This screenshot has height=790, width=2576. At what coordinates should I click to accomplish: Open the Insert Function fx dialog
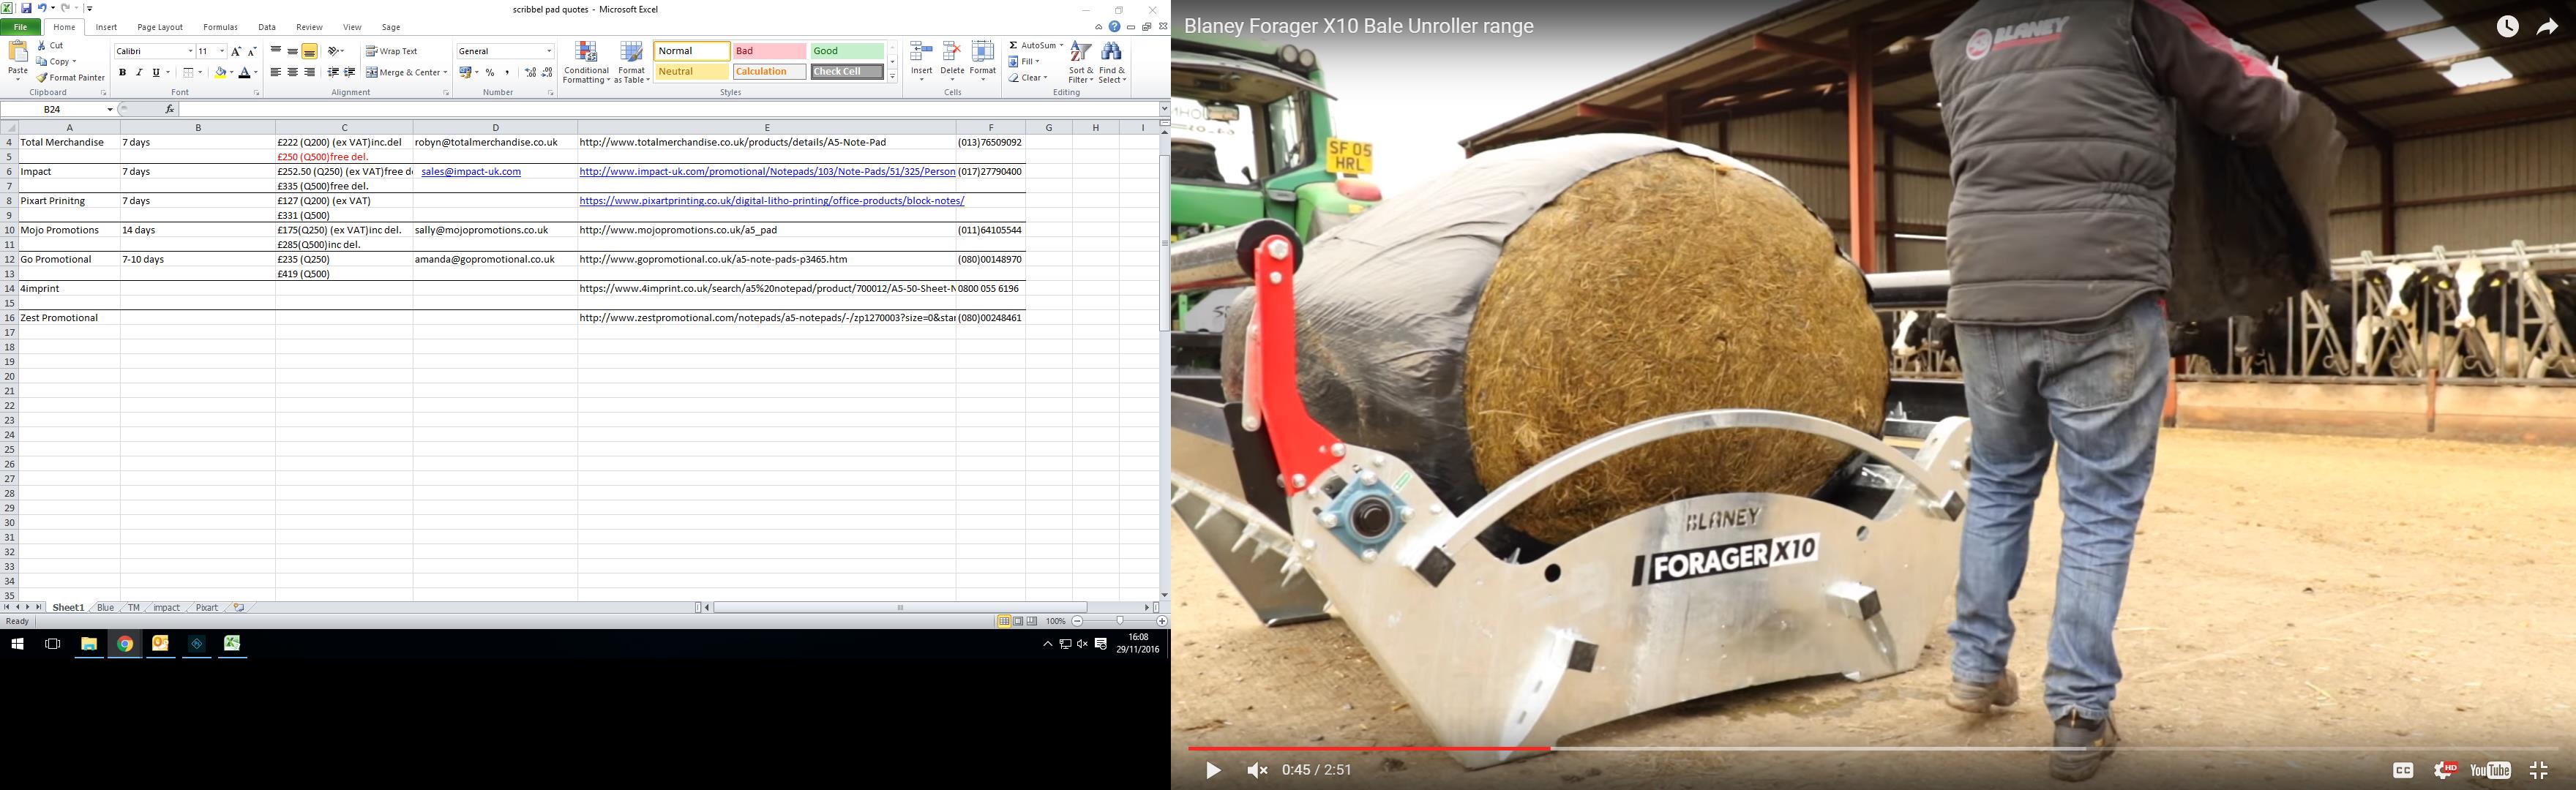click(169, 109)
